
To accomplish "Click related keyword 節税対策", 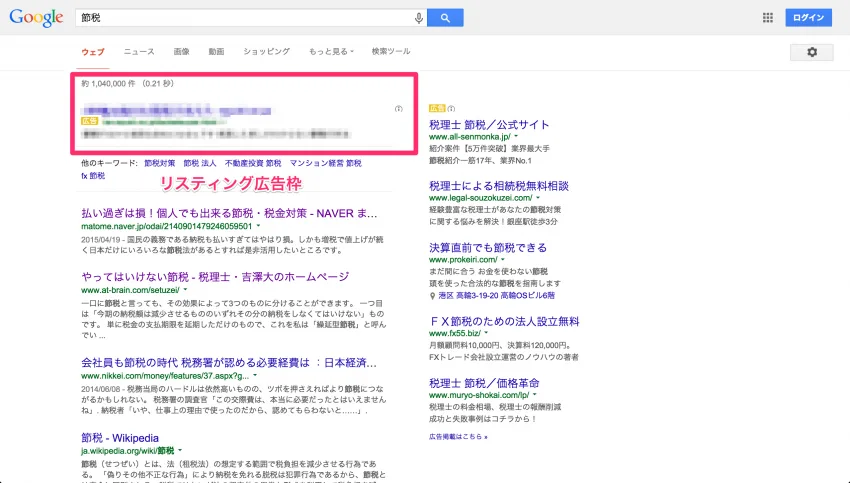I will coord(159,163).
